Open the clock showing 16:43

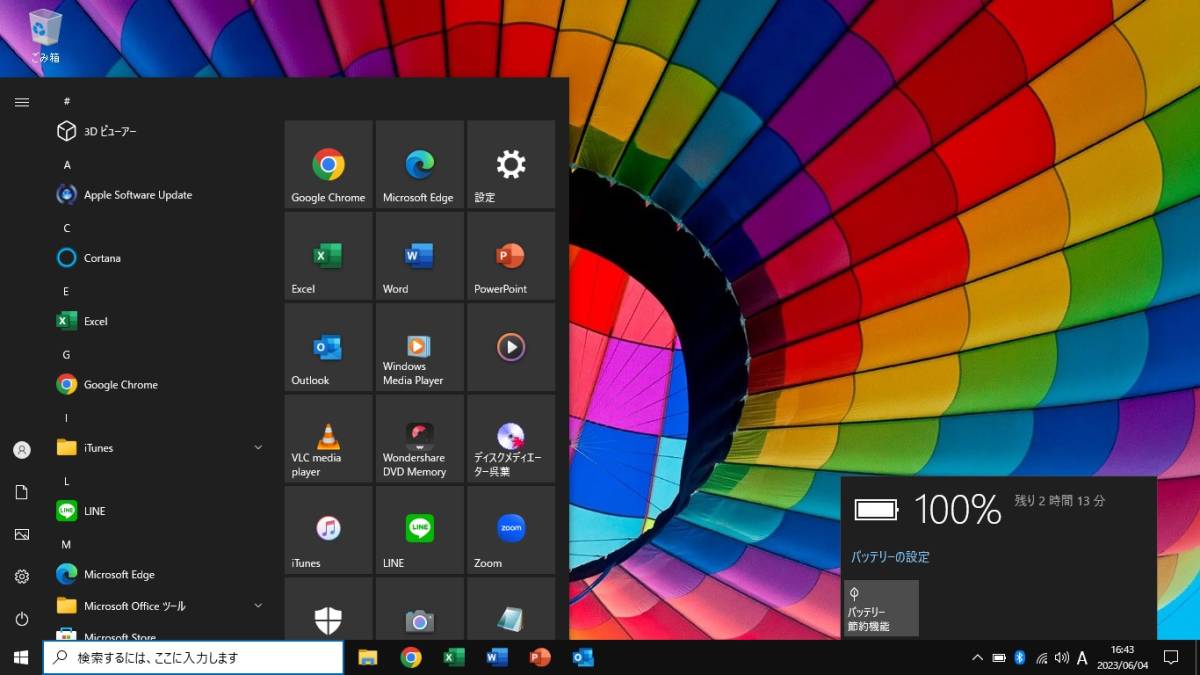(x=1122, y=657)
